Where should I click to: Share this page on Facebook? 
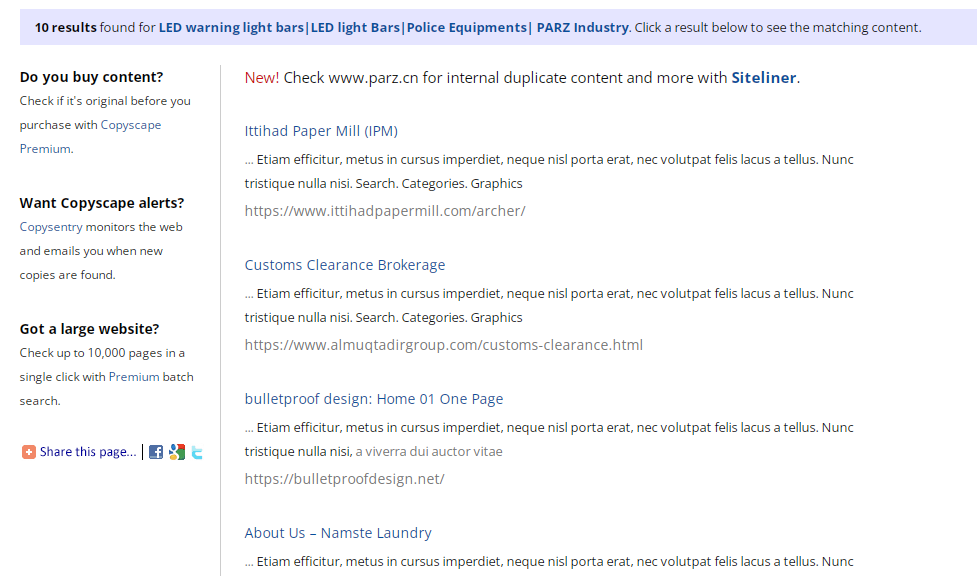pyautogui.click(x=156, y=452)
